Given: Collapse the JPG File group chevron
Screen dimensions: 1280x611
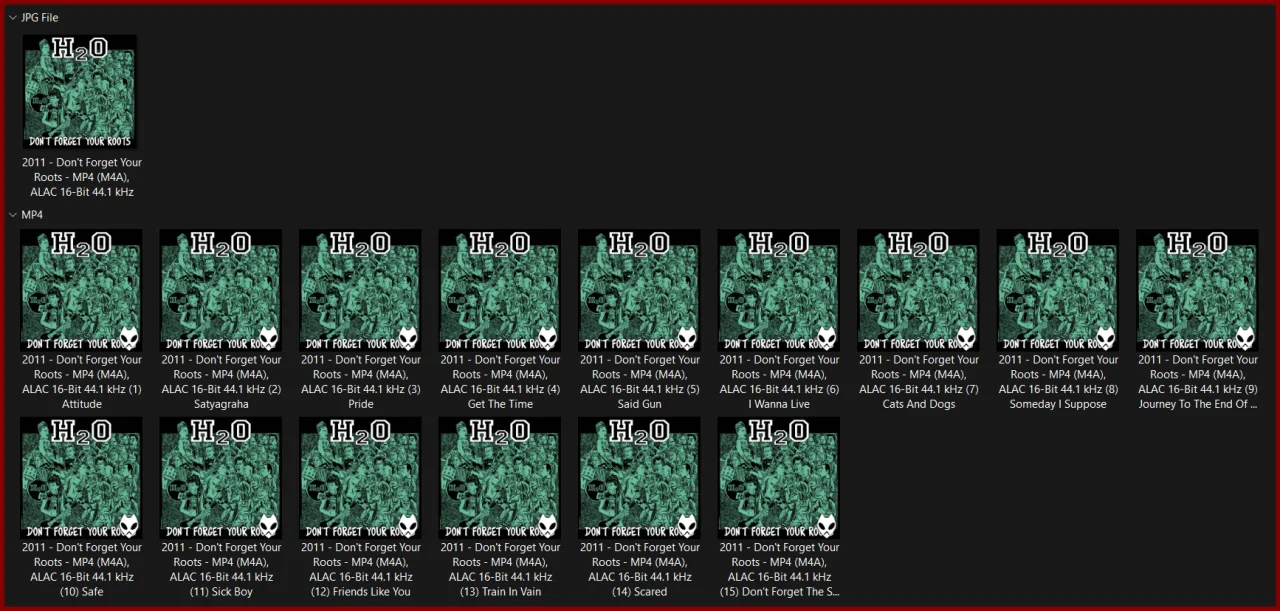Looking at the screenshot, I should [13, 18].
